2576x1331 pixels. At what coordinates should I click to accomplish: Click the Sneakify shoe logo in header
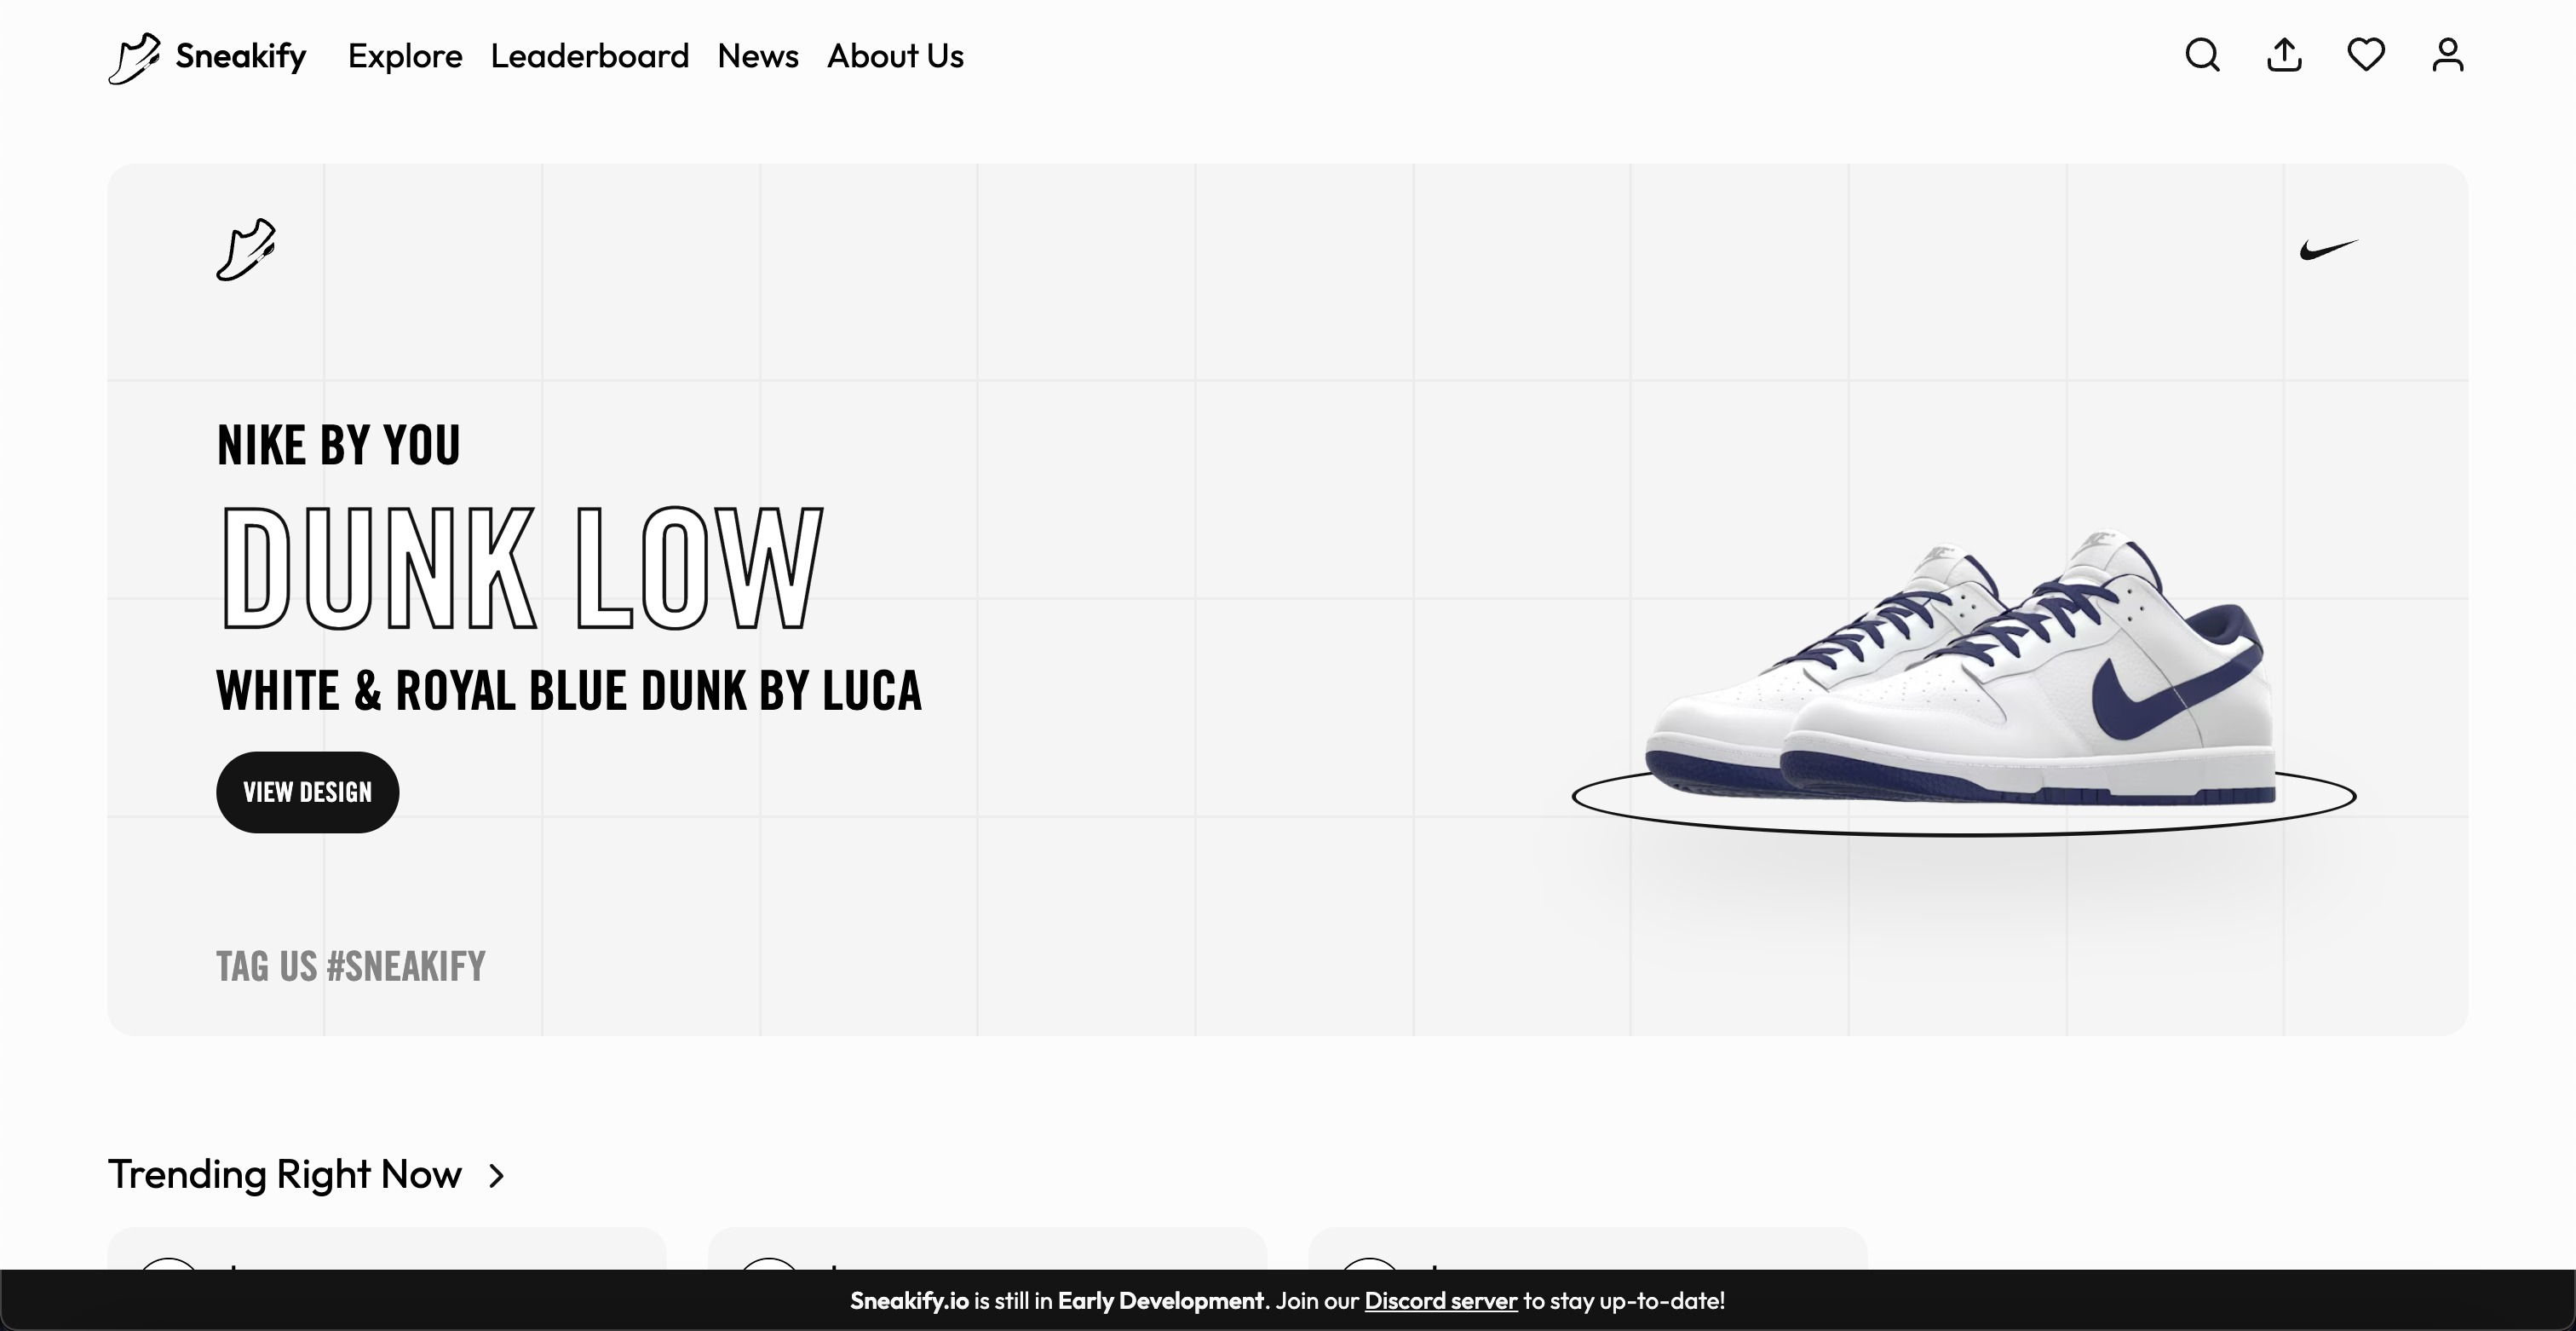coord(134,57)
